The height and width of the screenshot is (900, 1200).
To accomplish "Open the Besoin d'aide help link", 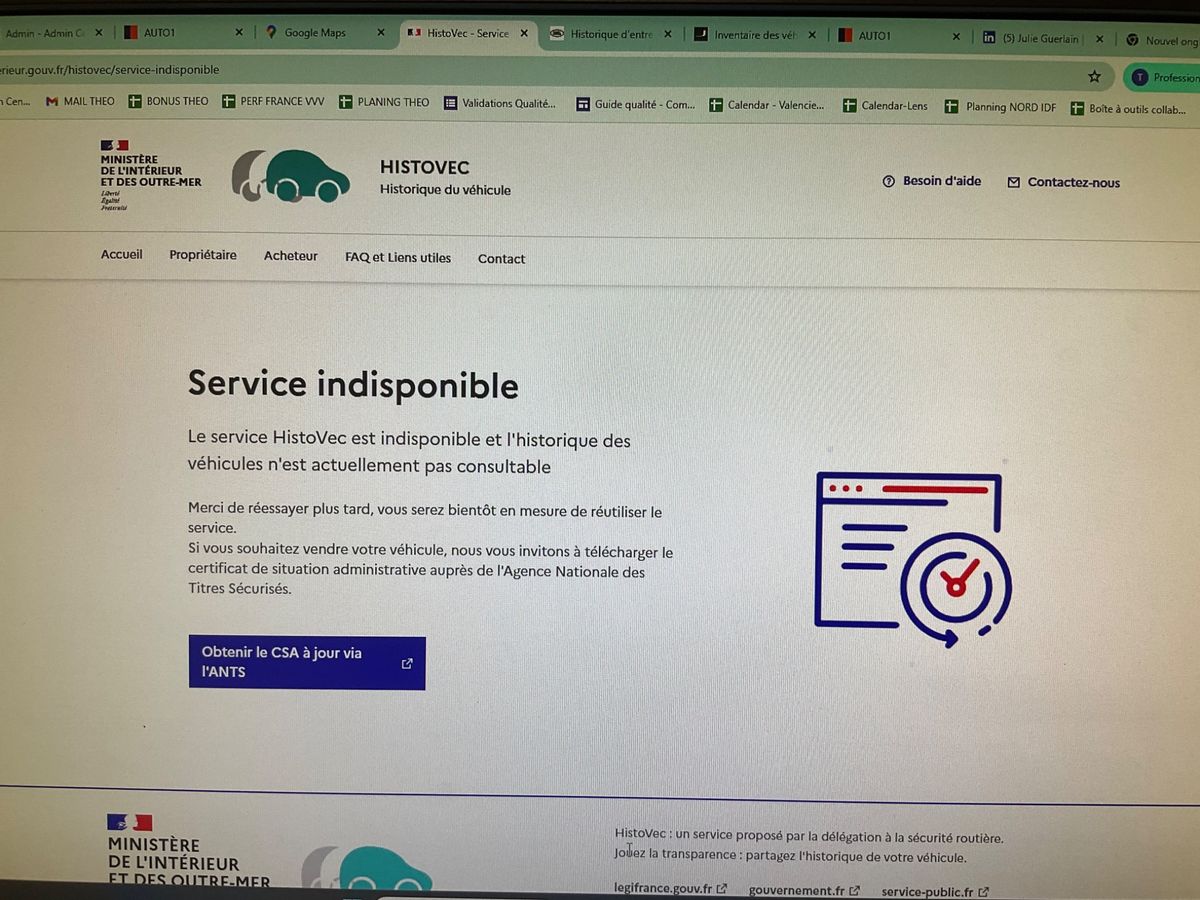I will 932,181.
